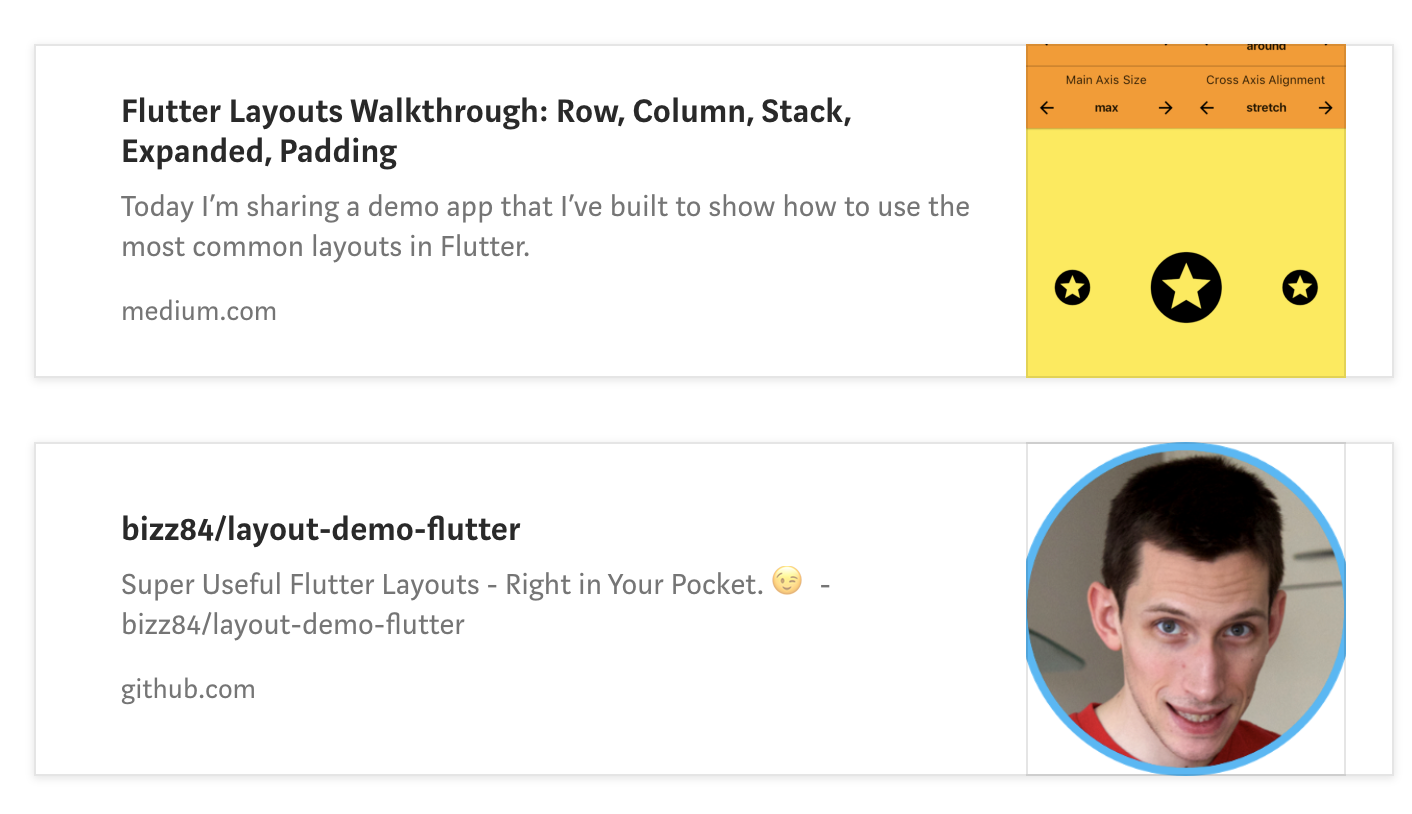Click the 'Main Axis Size' label
Image resolution: width=1412 pixels, height=814 pixels.
pos(1106,80)
